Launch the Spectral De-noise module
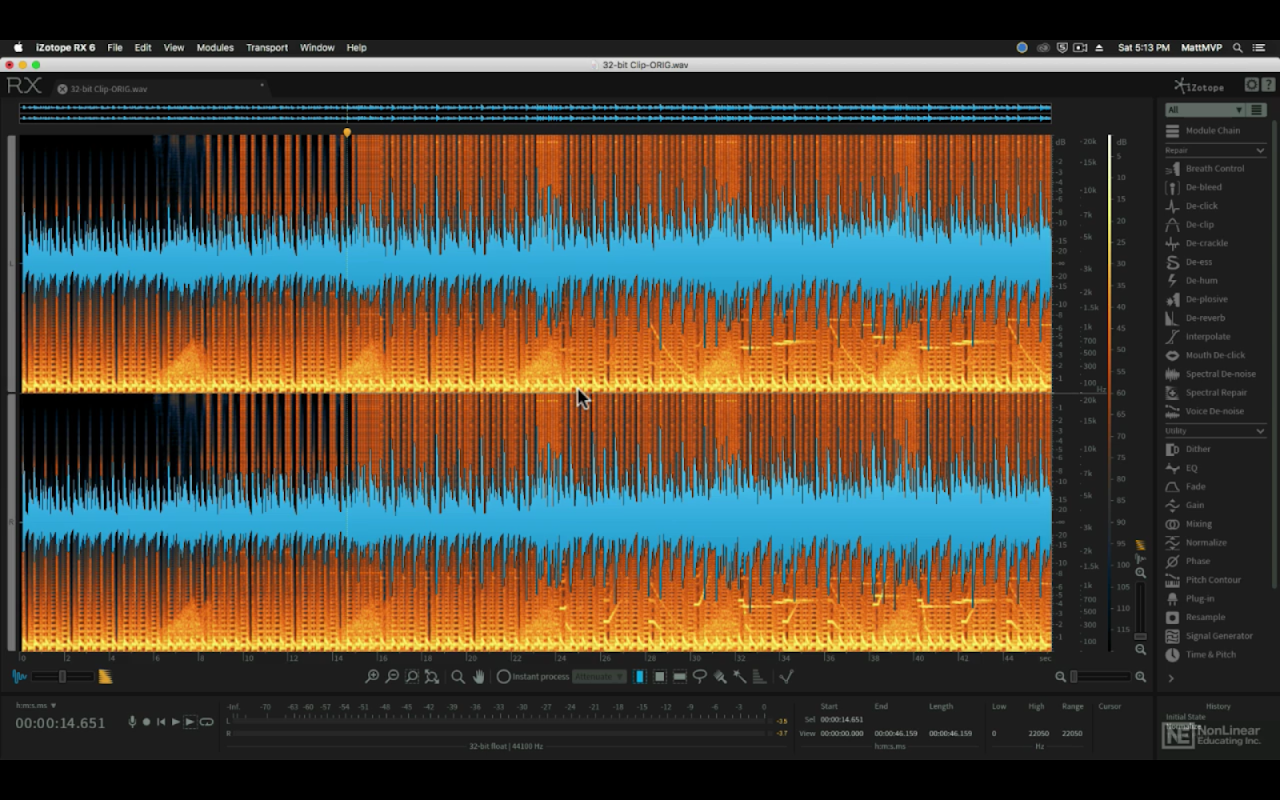The width and height of the screenshot is (1280, 800). click(1220, 374)
